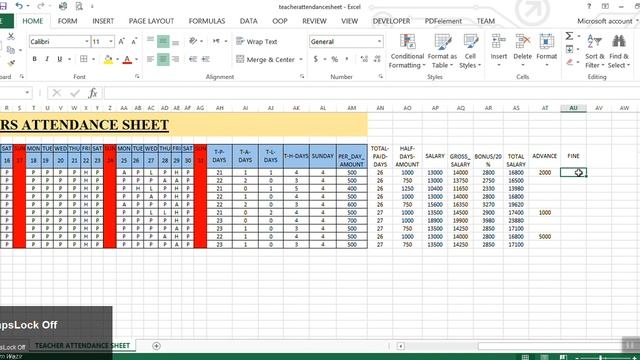Click the Format Painter brush icon

[11, 62]
